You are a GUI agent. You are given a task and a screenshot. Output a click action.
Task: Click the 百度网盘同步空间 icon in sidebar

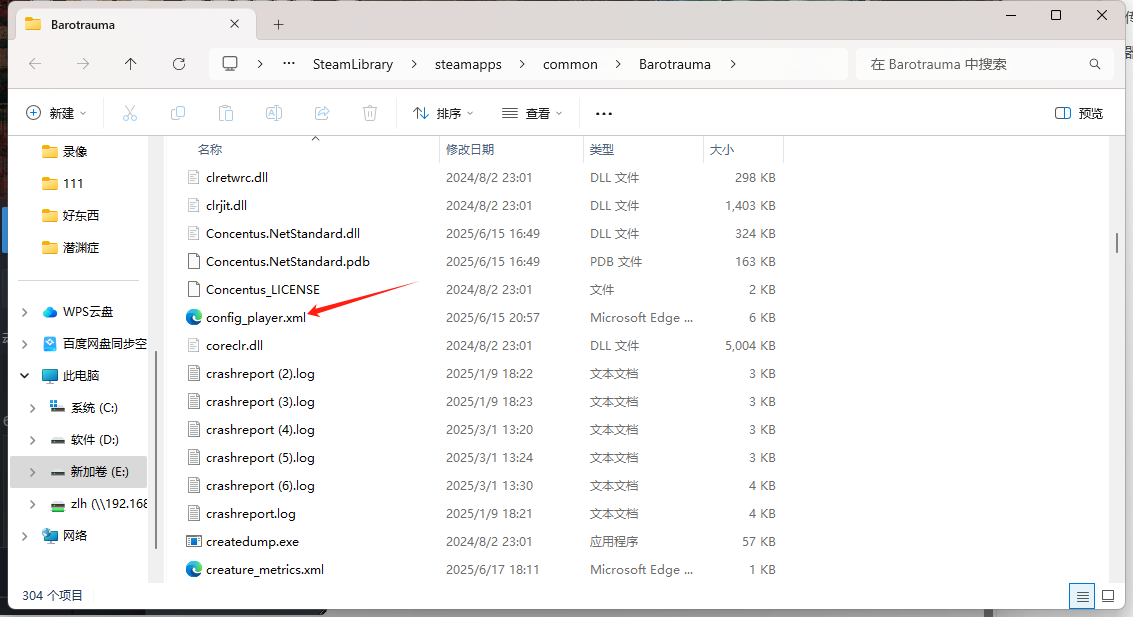click(x=50, y=344)
